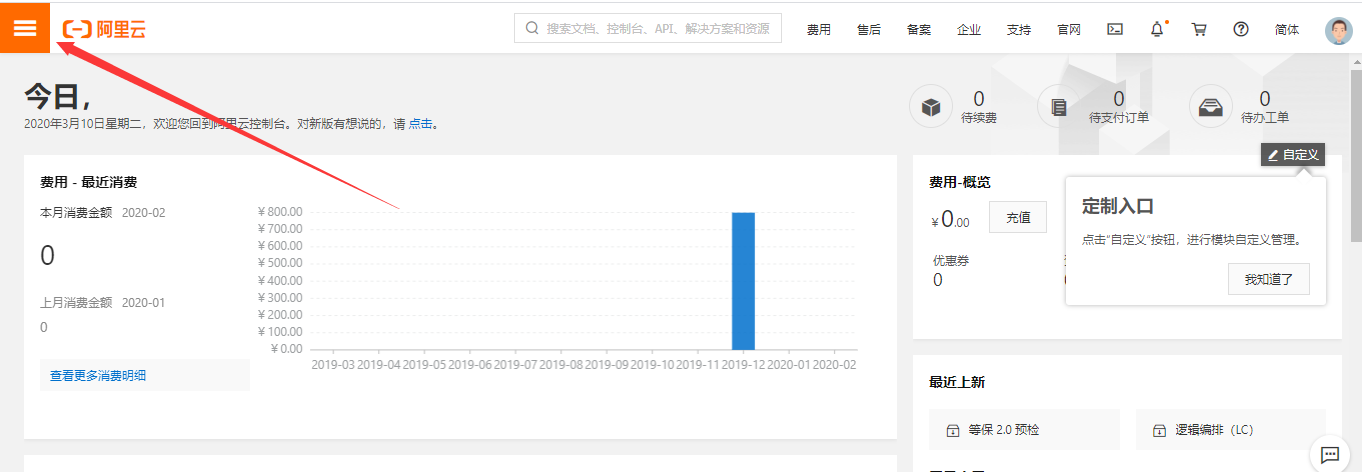Viewport: 1362px width, 472px height.
Task: Click the 优惠券 label
Action: 951,261
